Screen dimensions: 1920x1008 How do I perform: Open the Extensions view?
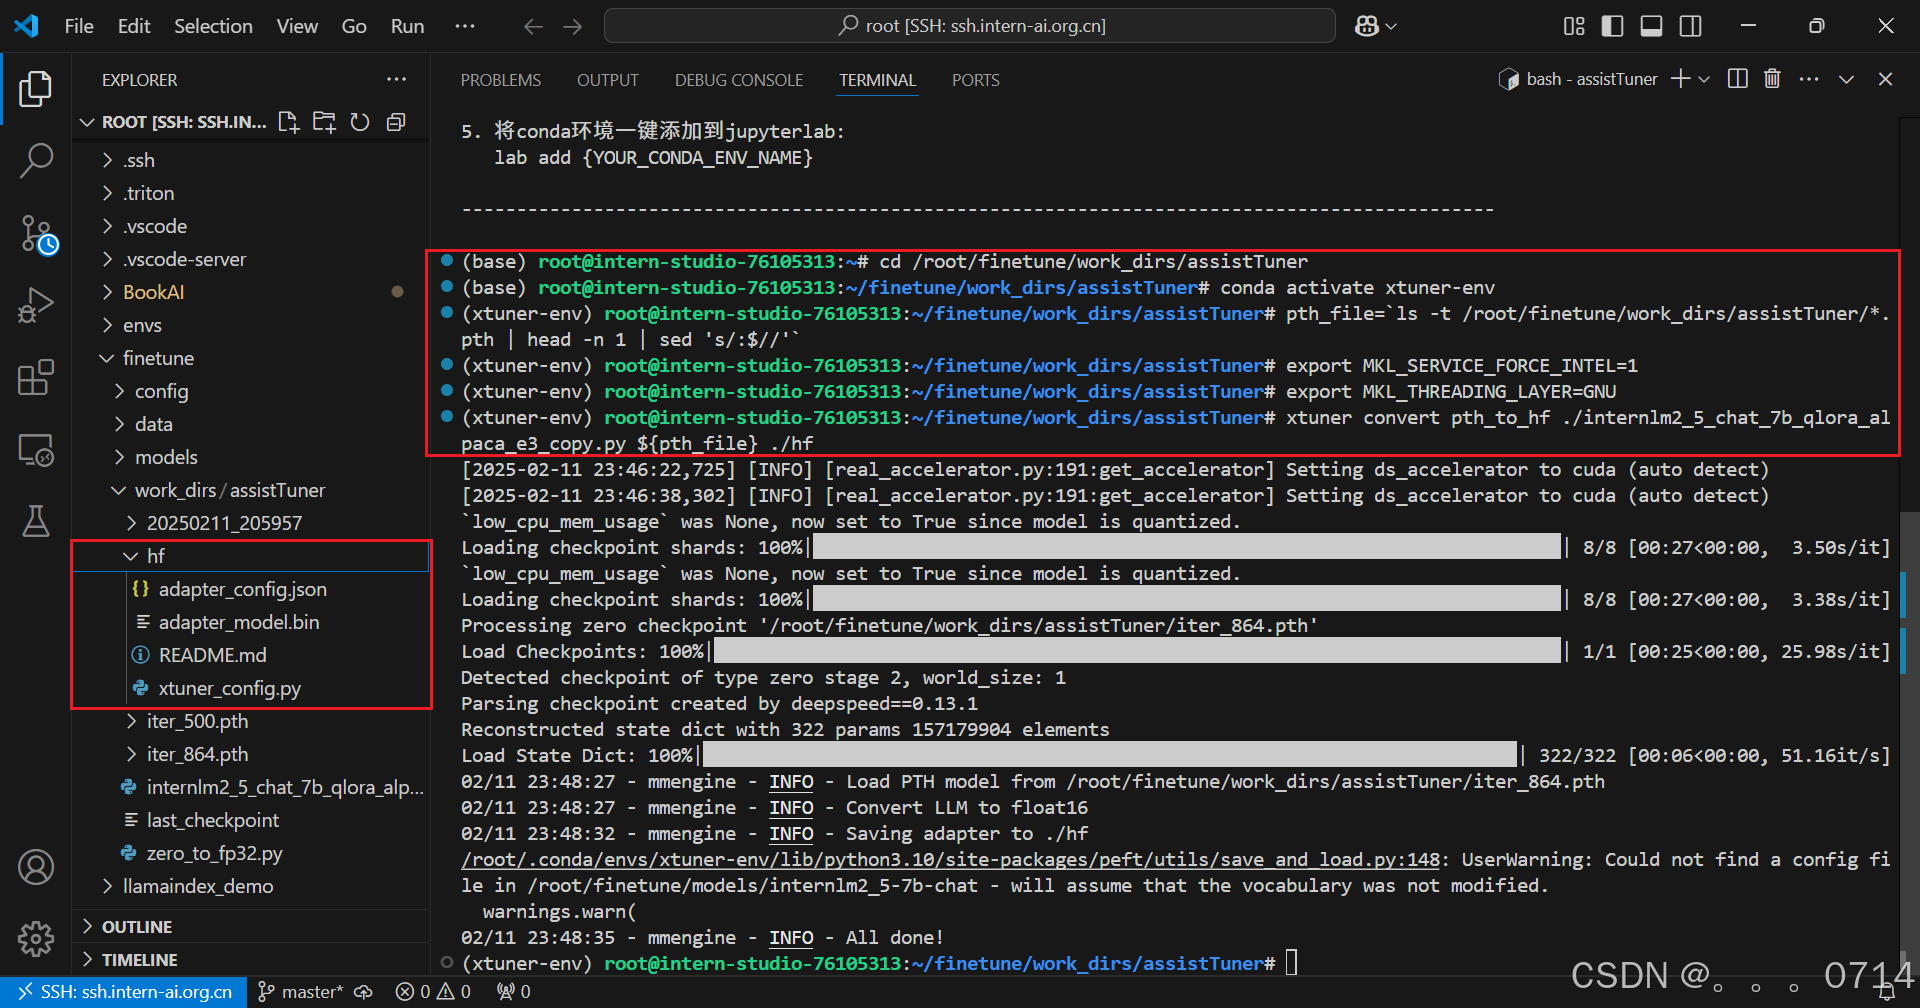(x=36, y=378)
